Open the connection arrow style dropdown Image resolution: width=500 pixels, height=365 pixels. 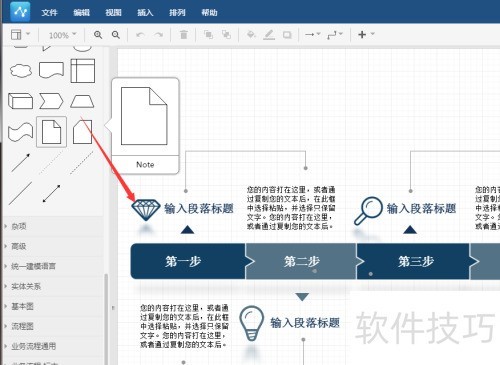pos(313,34)
